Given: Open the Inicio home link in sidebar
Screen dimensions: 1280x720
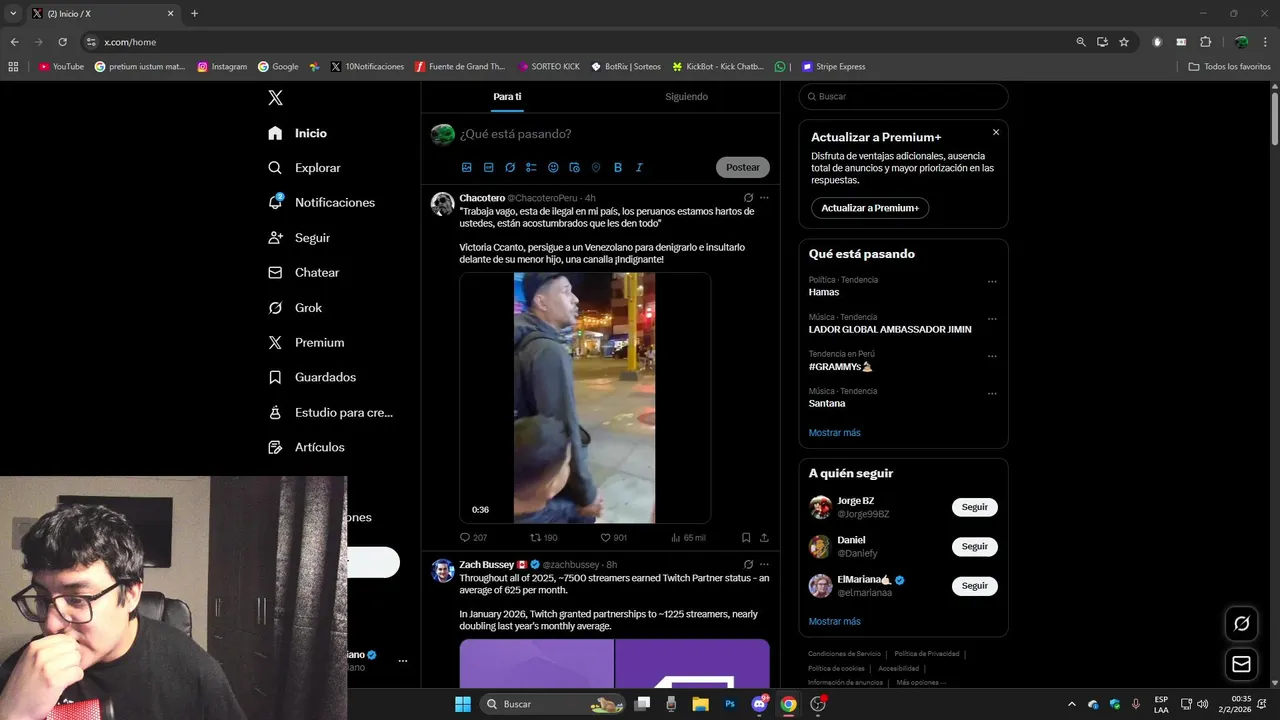Looking at the screenshot, I should click(x=298, y=133).
